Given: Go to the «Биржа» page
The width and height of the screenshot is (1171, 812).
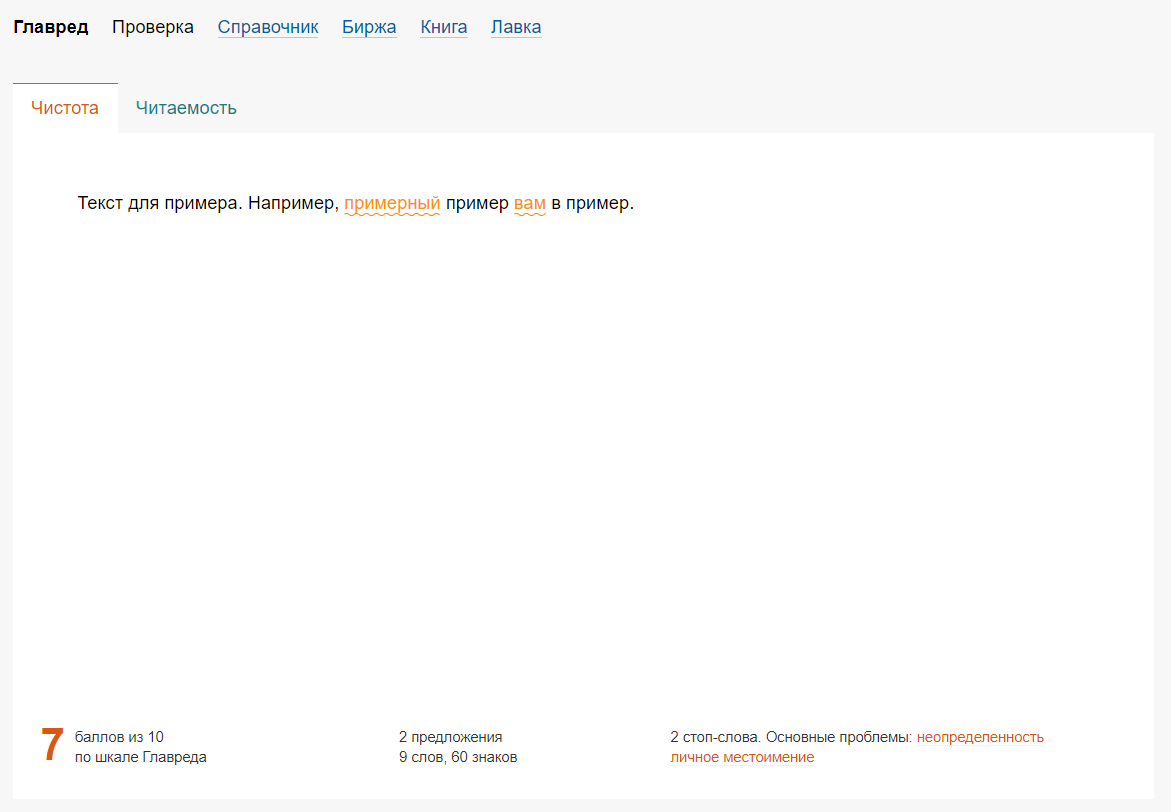Looking at the screenshot, I should tap(369, 27).
